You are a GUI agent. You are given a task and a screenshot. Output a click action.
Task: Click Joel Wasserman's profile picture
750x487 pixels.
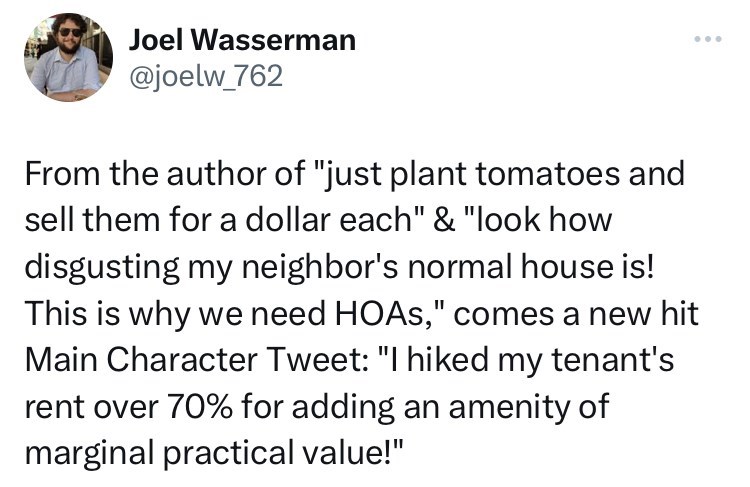tap(69, 58)
